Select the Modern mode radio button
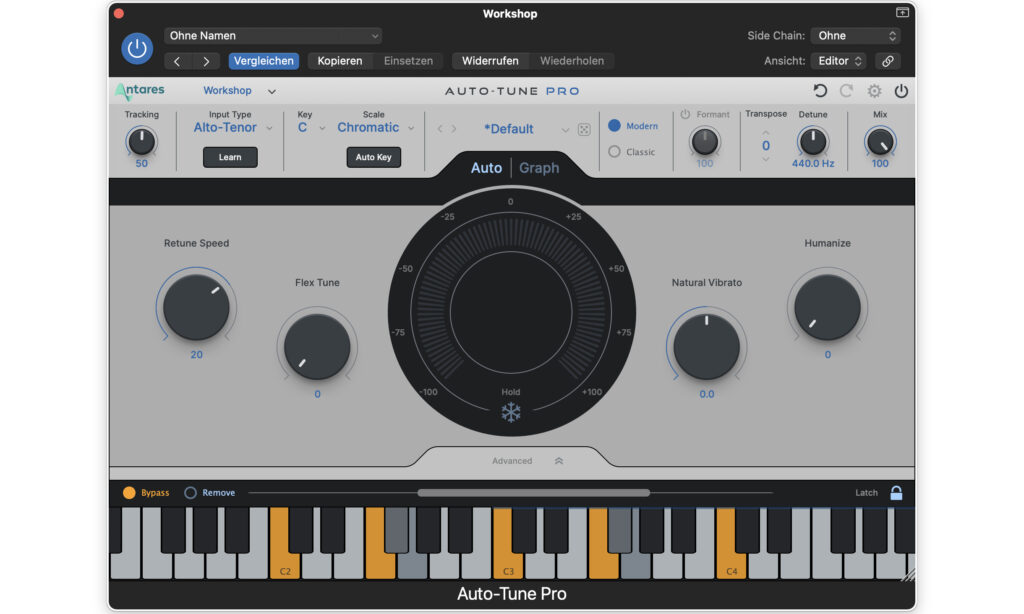This screenshot has height=614, width=1024. coord(615,125)
